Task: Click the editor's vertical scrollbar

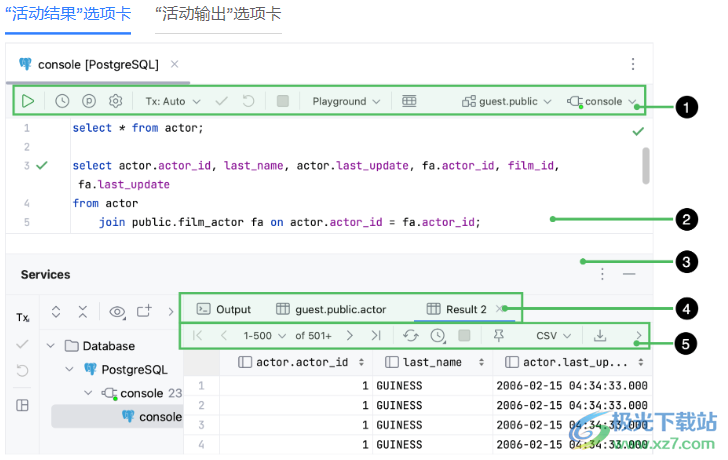Action: coord(646,166)
